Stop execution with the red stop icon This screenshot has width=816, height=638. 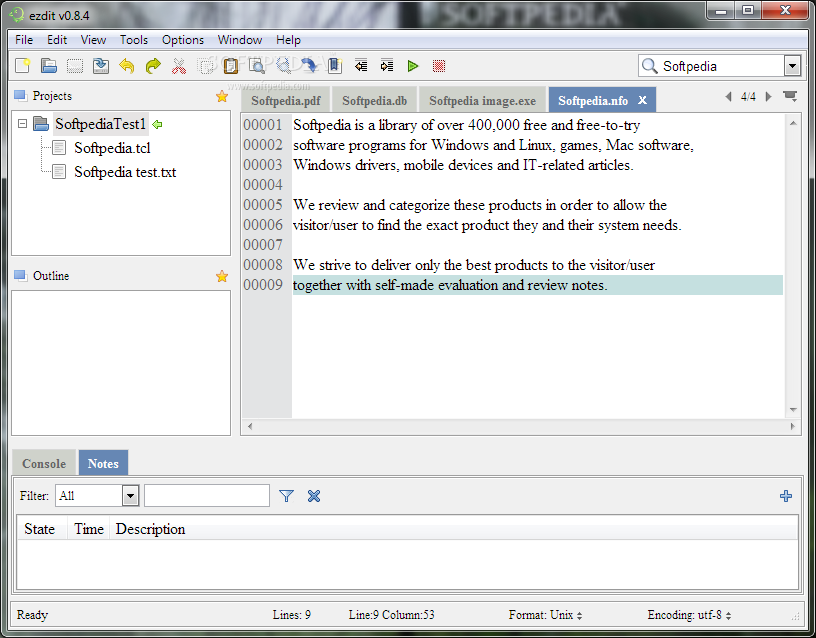(439, 66)
